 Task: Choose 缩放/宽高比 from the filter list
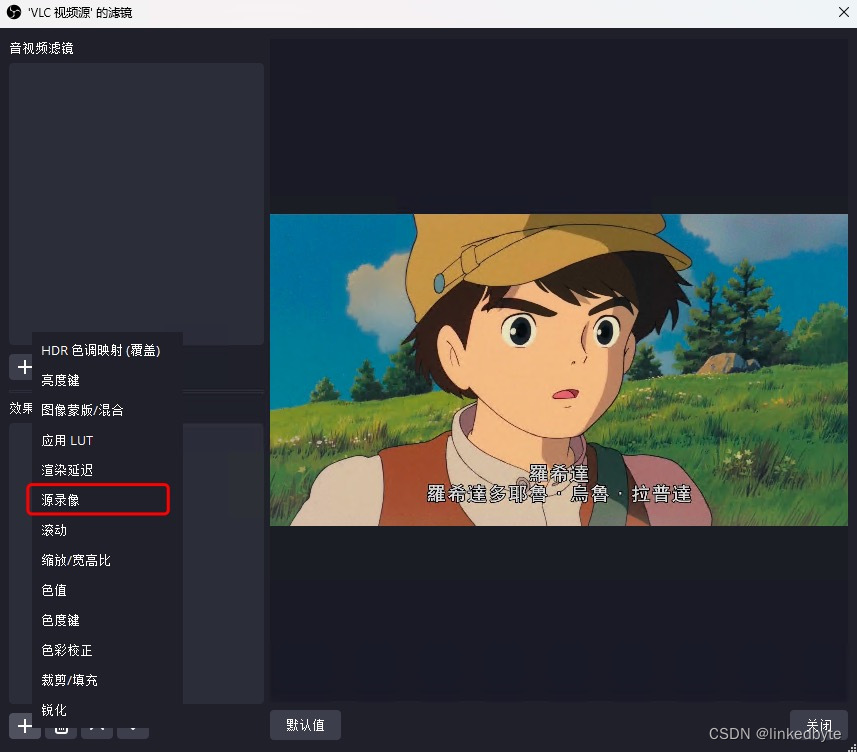coord(107,560)
